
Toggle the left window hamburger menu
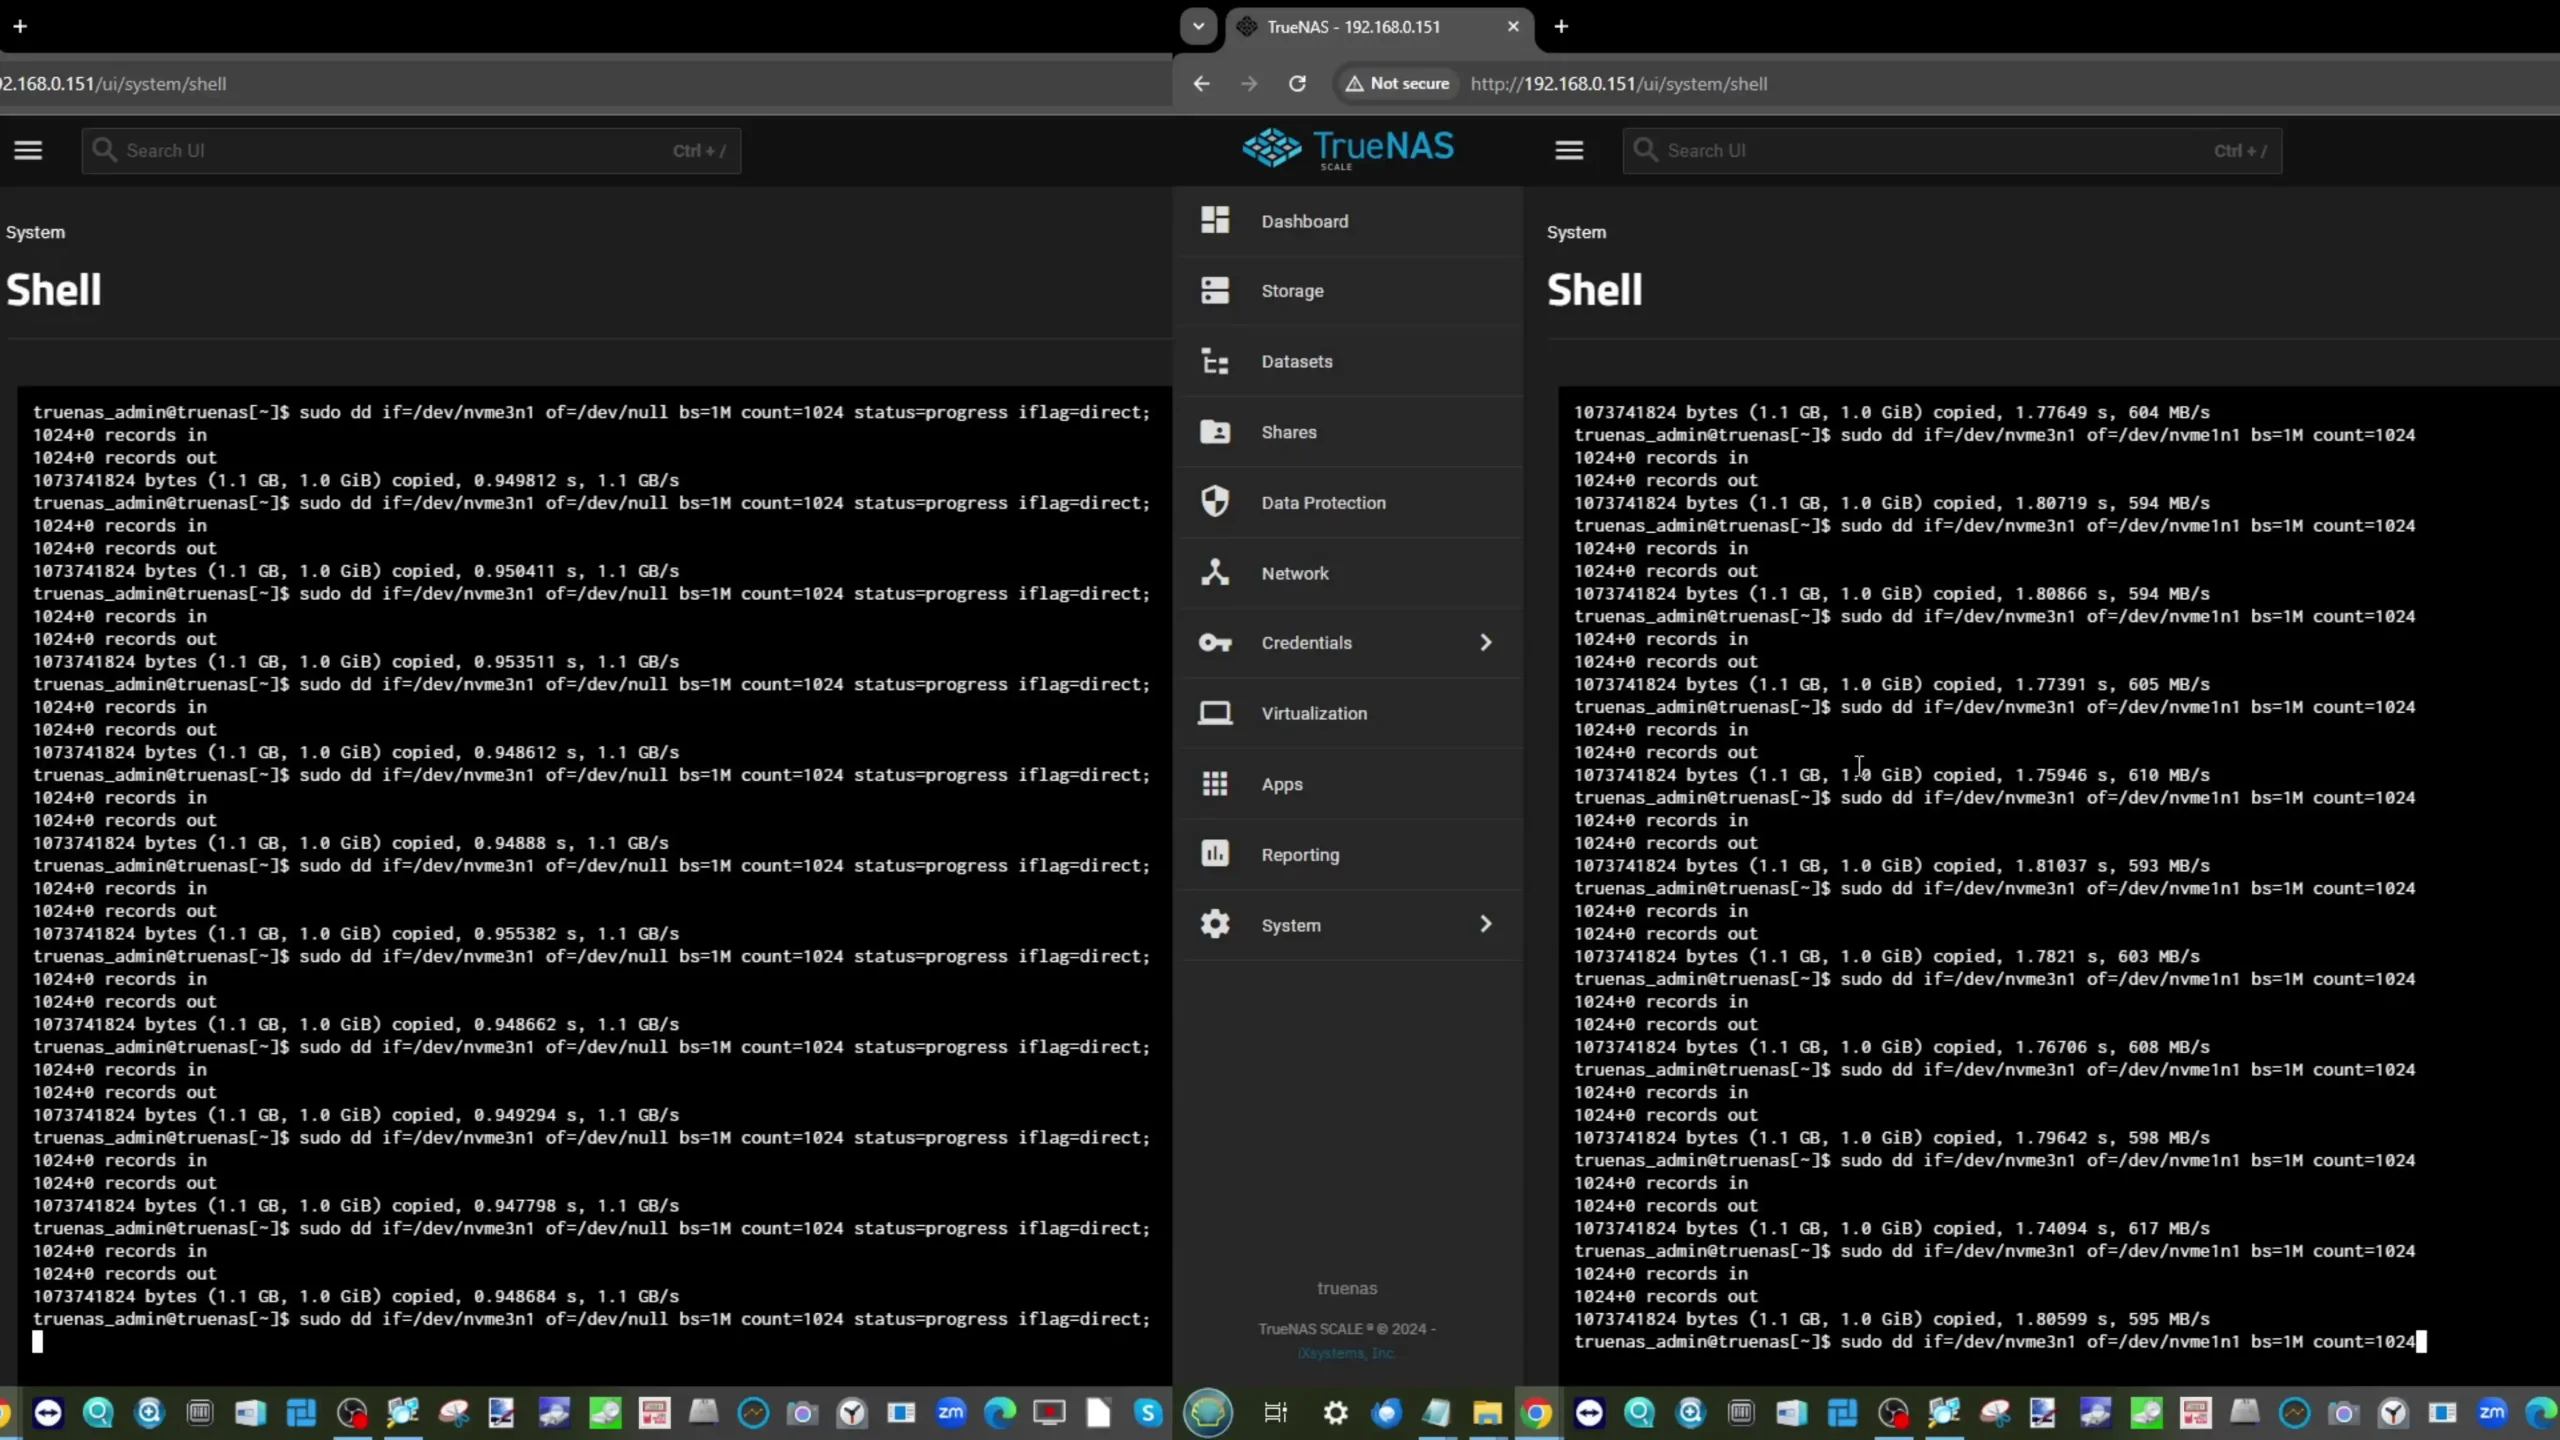point(28,151)
